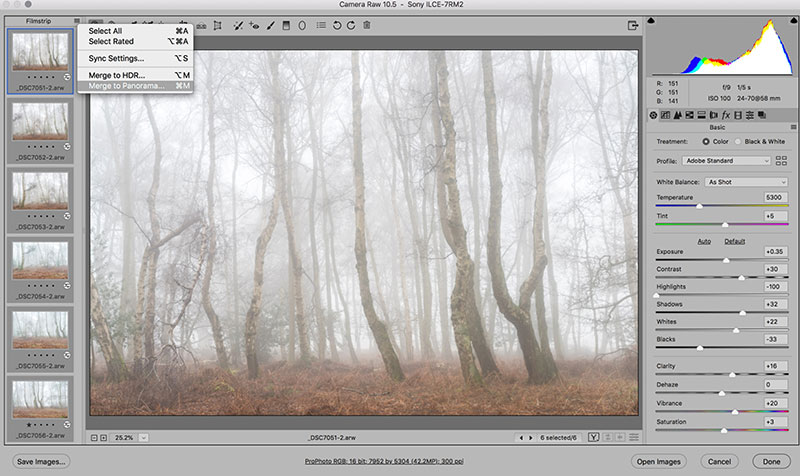Click the Default tone link
Image resolution: width=800 pixels, height=476 pixels.
coord(735,241)
